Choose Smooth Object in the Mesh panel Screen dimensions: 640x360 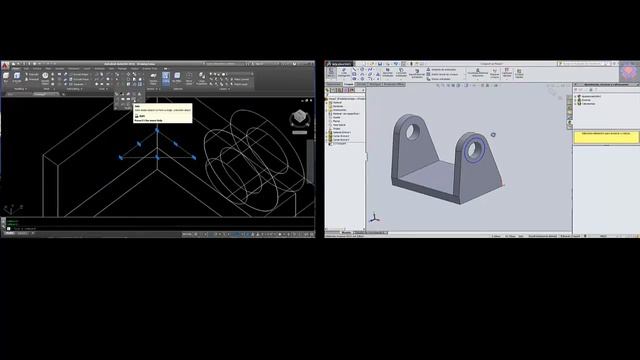[45, 78]
